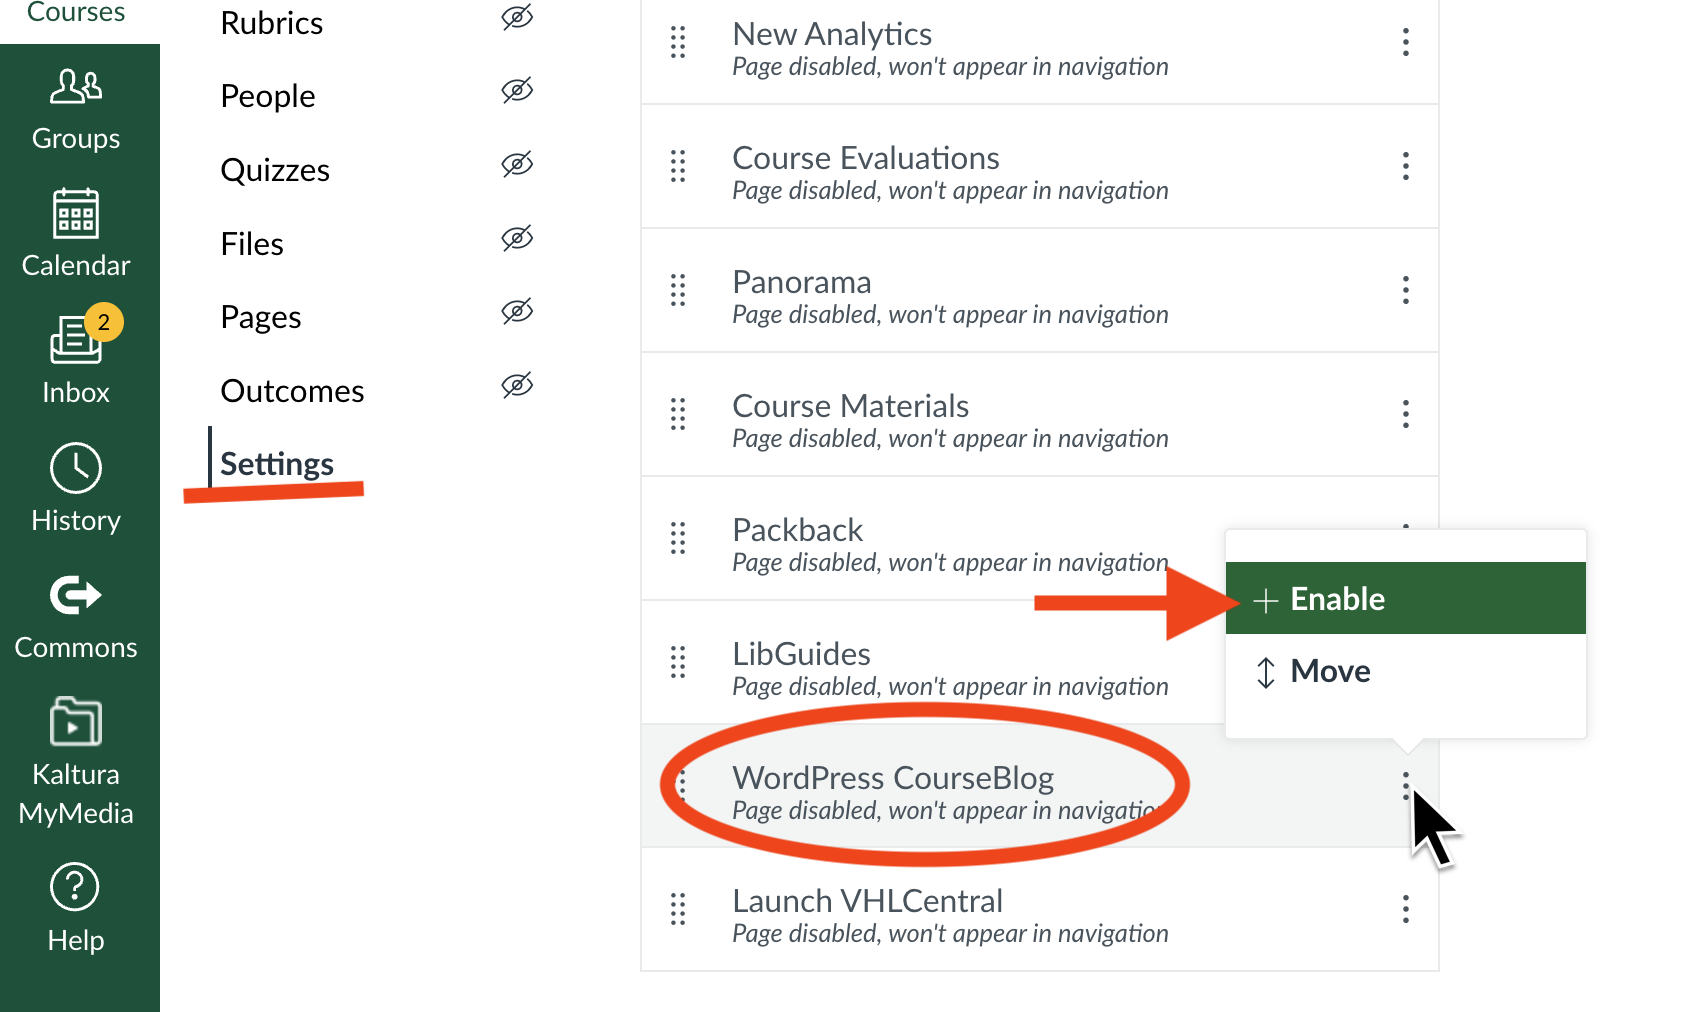The width and height of the screenshot is (1696, 1012).
Task: Open Kaltura MyMedia icon
Action: tap(76, 721)
